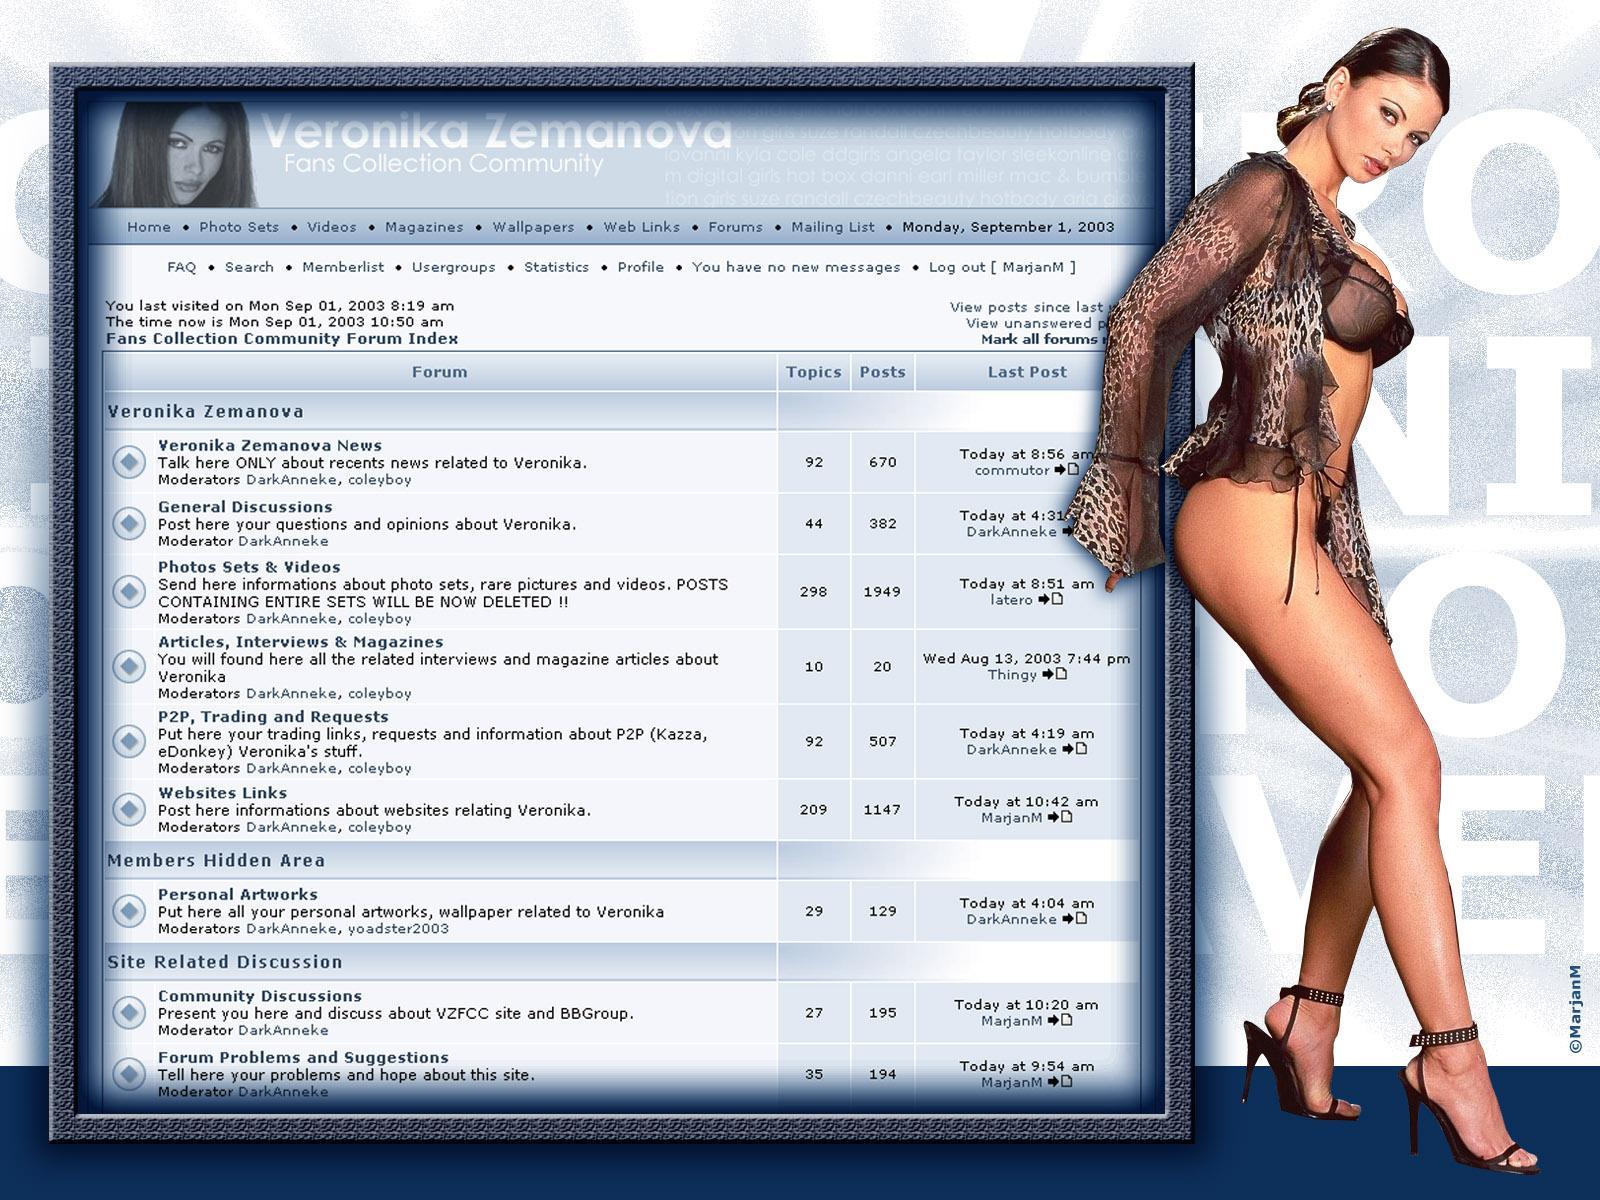
Task: Open the Memberlist link
Action: [x=343, y=267]
